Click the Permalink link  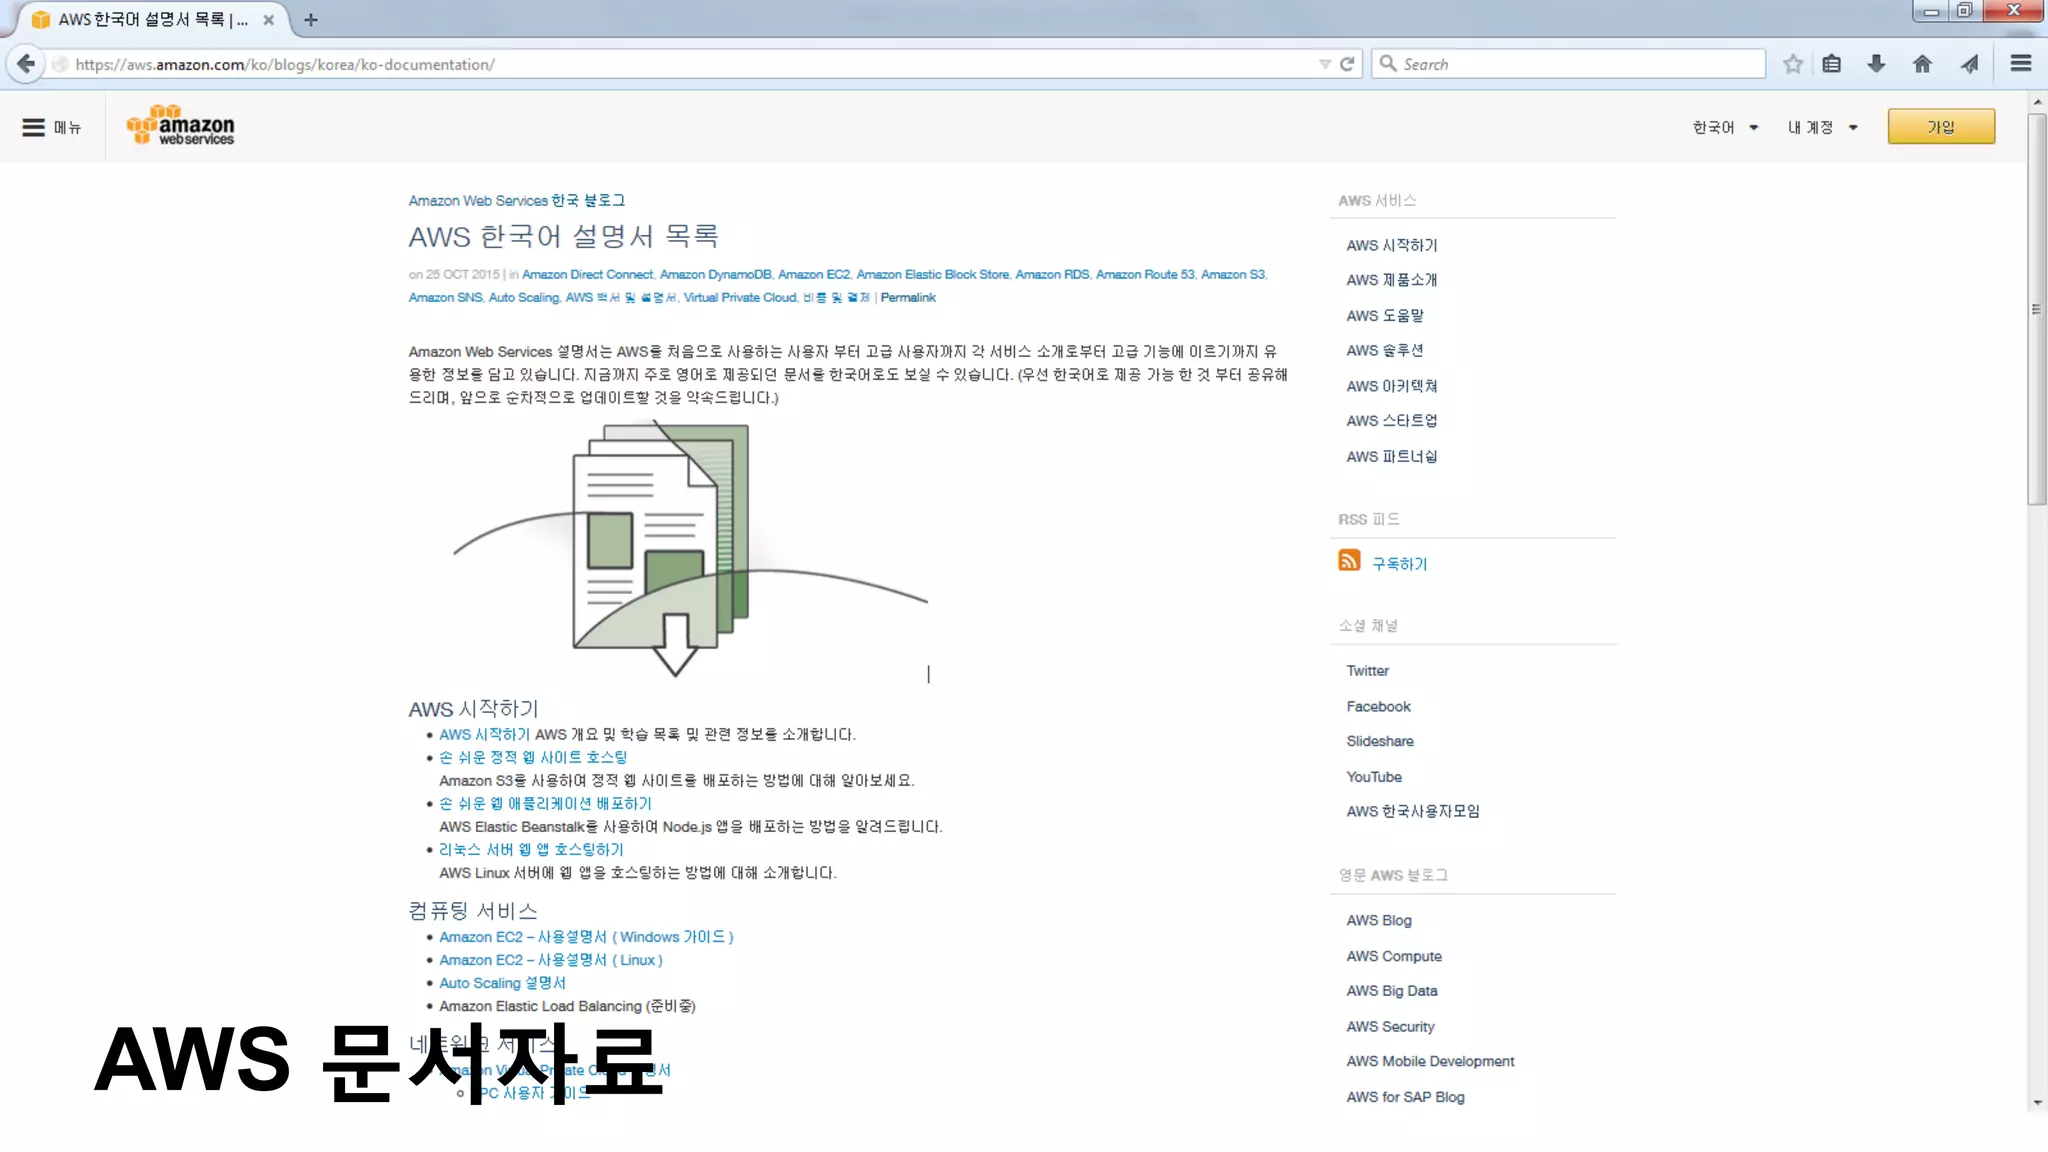[x=908, y=297]
